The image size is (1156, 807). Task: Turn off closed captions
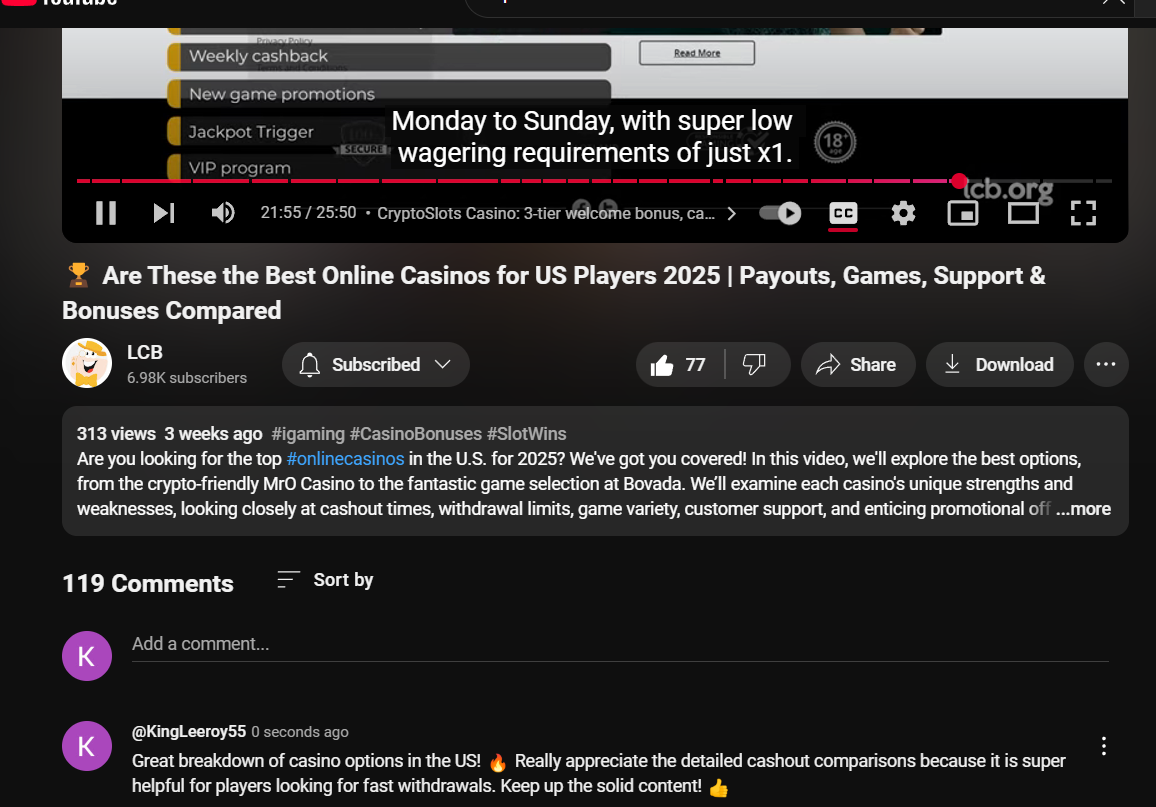[x=843, y=213]
